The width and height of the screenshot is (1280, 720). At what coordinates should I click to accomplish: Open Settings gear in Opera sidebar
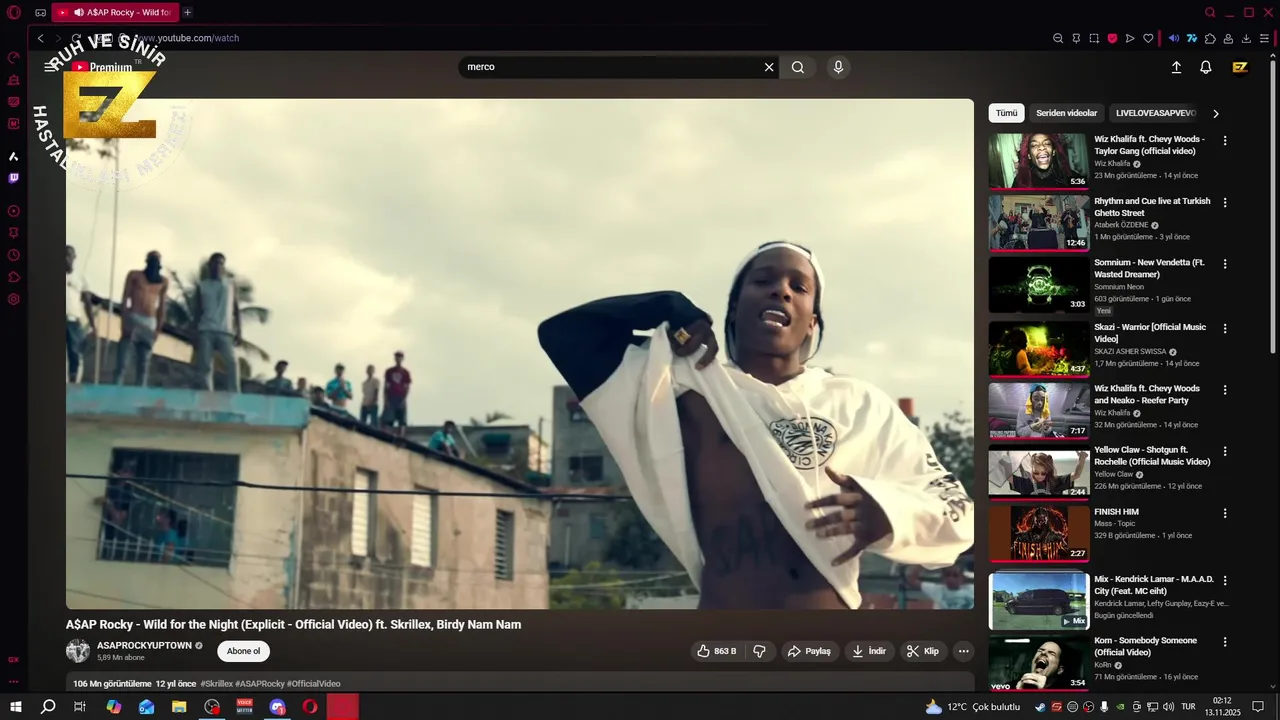(14, 299)
